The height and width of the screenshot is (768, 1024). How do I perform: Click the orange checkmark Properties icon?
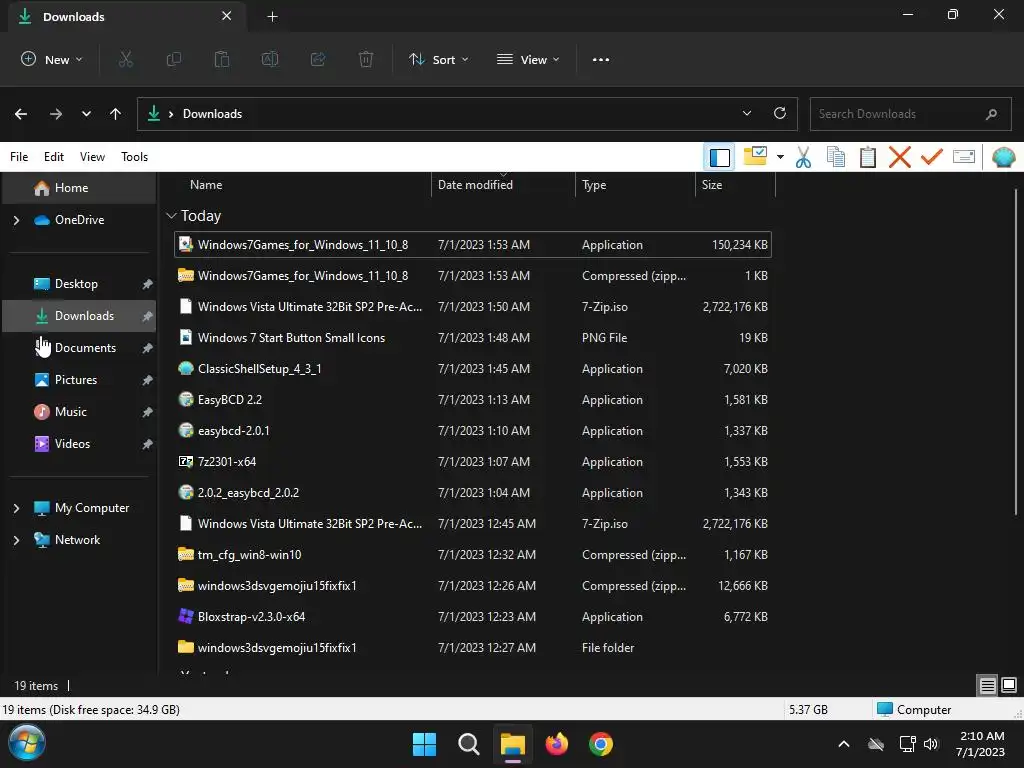[932, 157]
